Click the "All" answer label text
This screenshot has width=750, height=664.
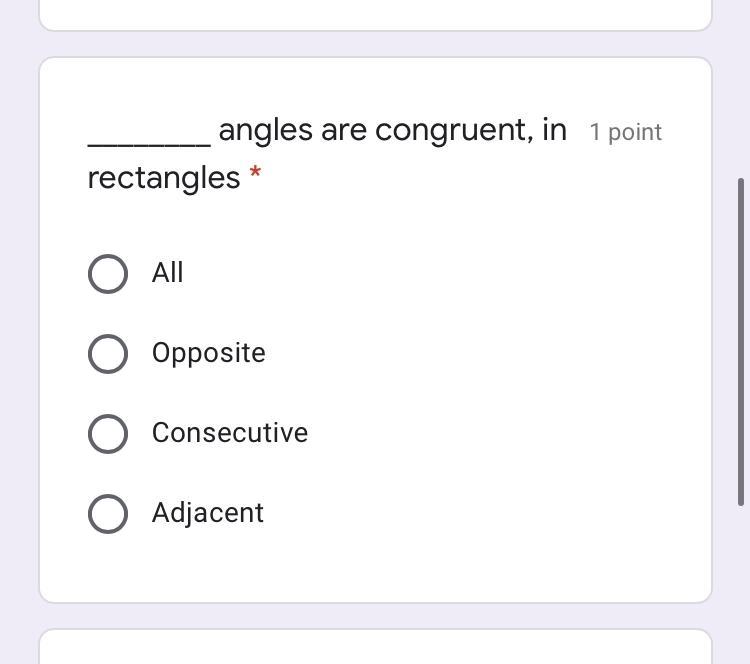coord(168,273)
